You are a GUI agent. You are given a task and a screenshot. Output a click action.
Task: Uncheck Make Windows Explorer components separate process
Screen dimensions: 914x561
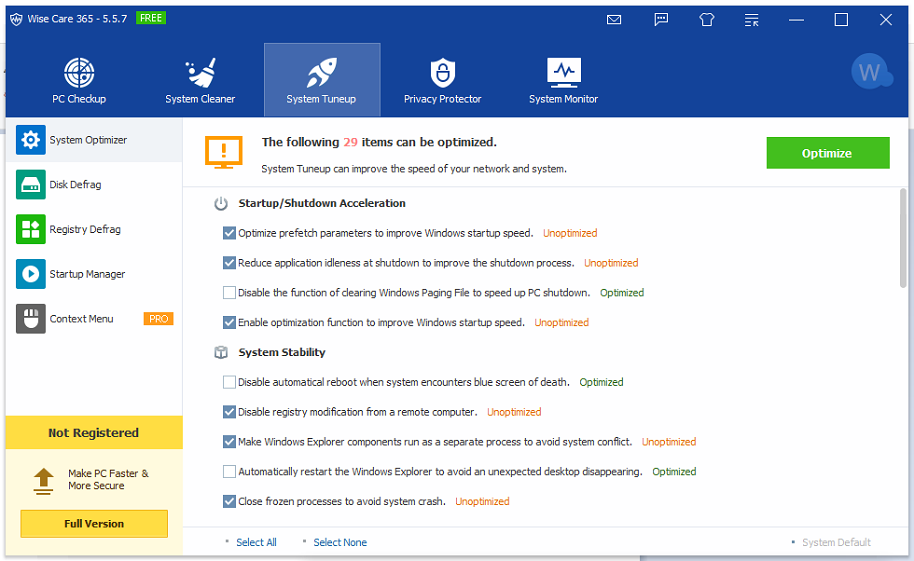point(229,442)
